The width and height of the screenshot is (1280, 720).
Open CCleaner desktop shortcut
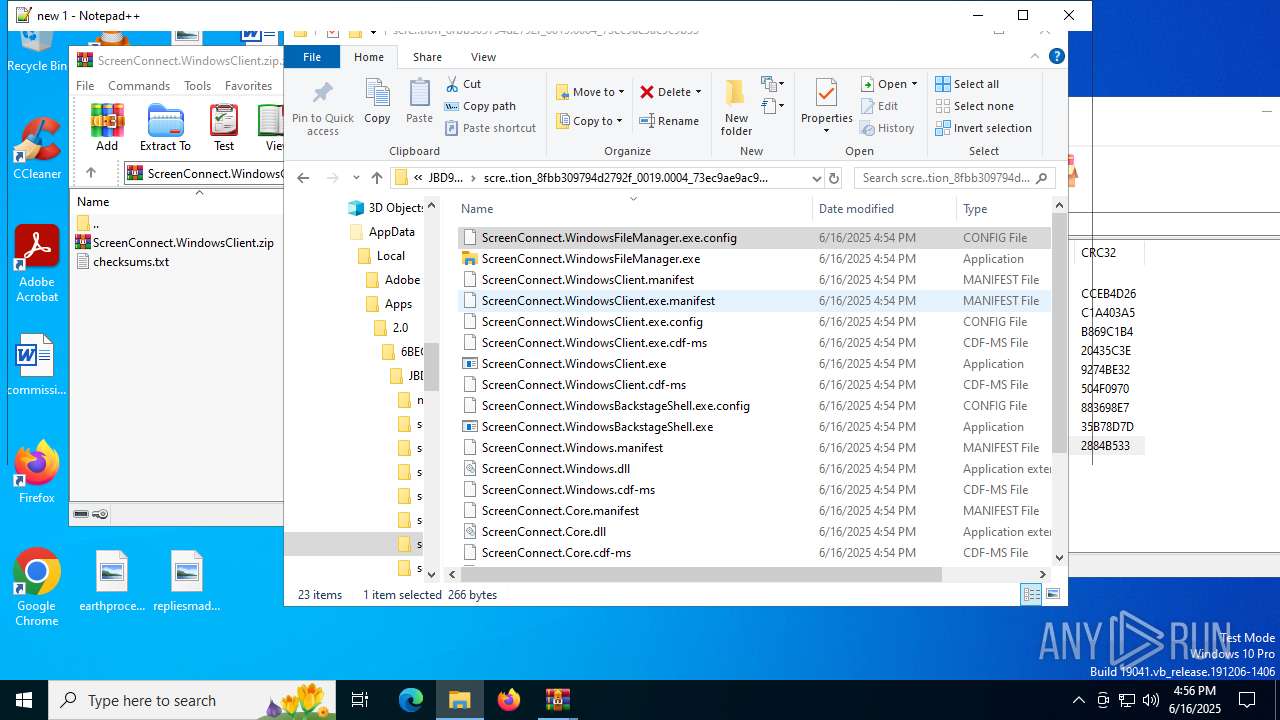click(37, 150)
